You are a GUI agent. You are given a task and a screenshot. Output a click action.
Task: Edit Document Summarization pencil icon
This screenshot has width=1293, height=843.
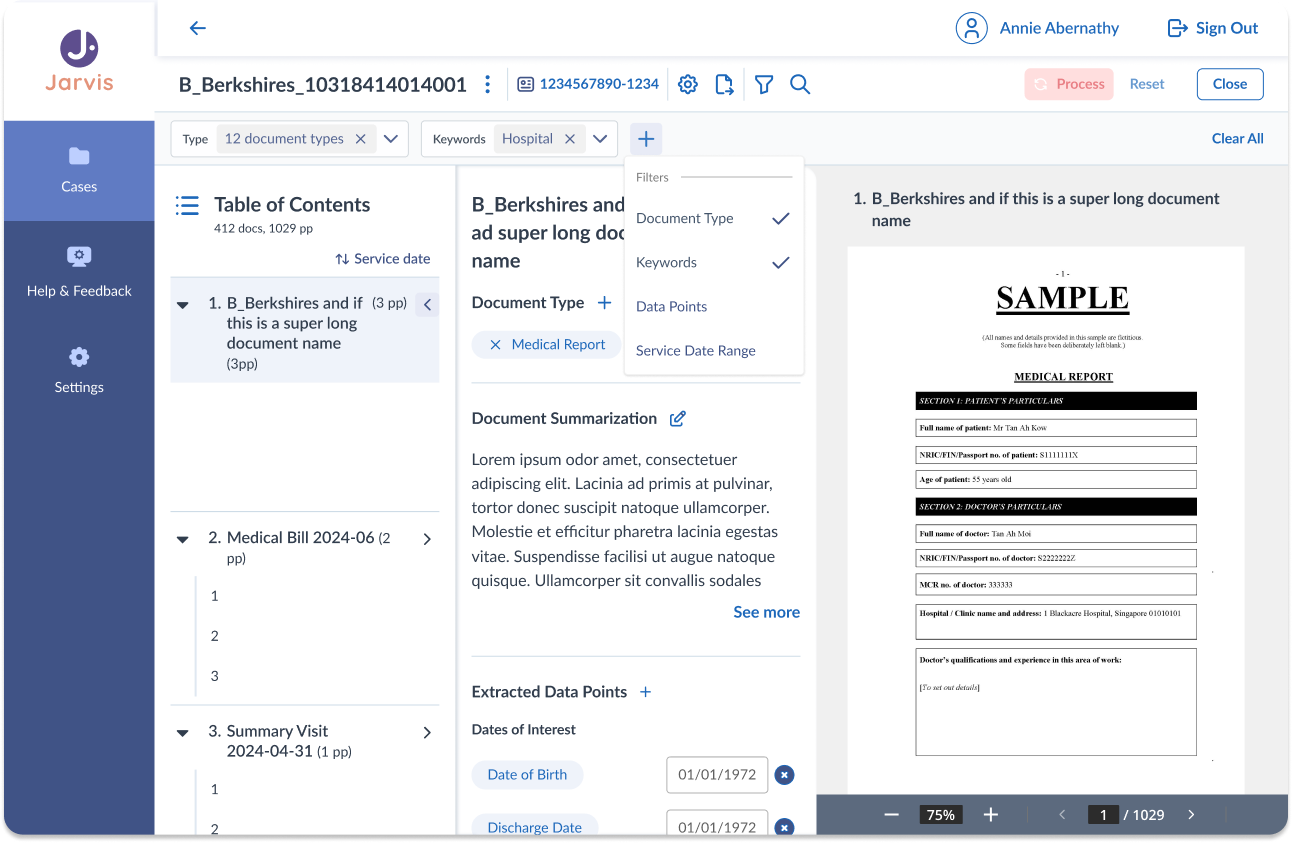[677, 418]
